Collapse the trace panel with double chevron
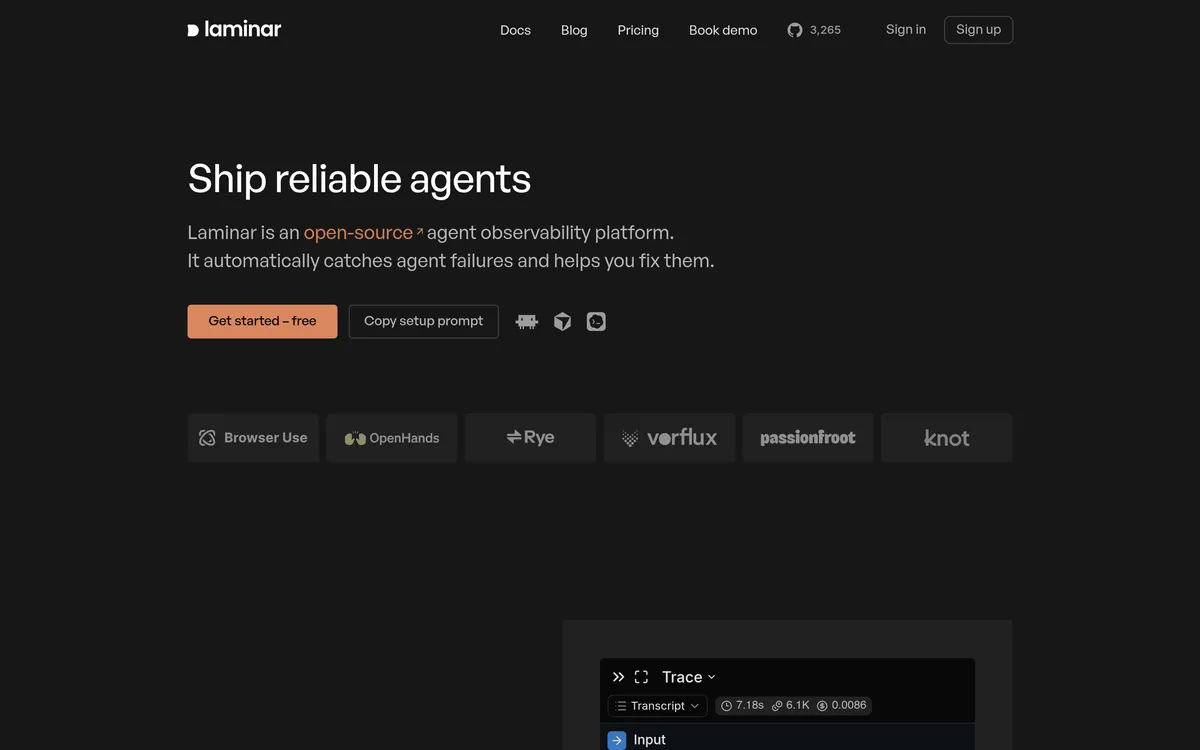This screenshot has height=750, width=1200. pyautogui.click(x=618, y=677)
